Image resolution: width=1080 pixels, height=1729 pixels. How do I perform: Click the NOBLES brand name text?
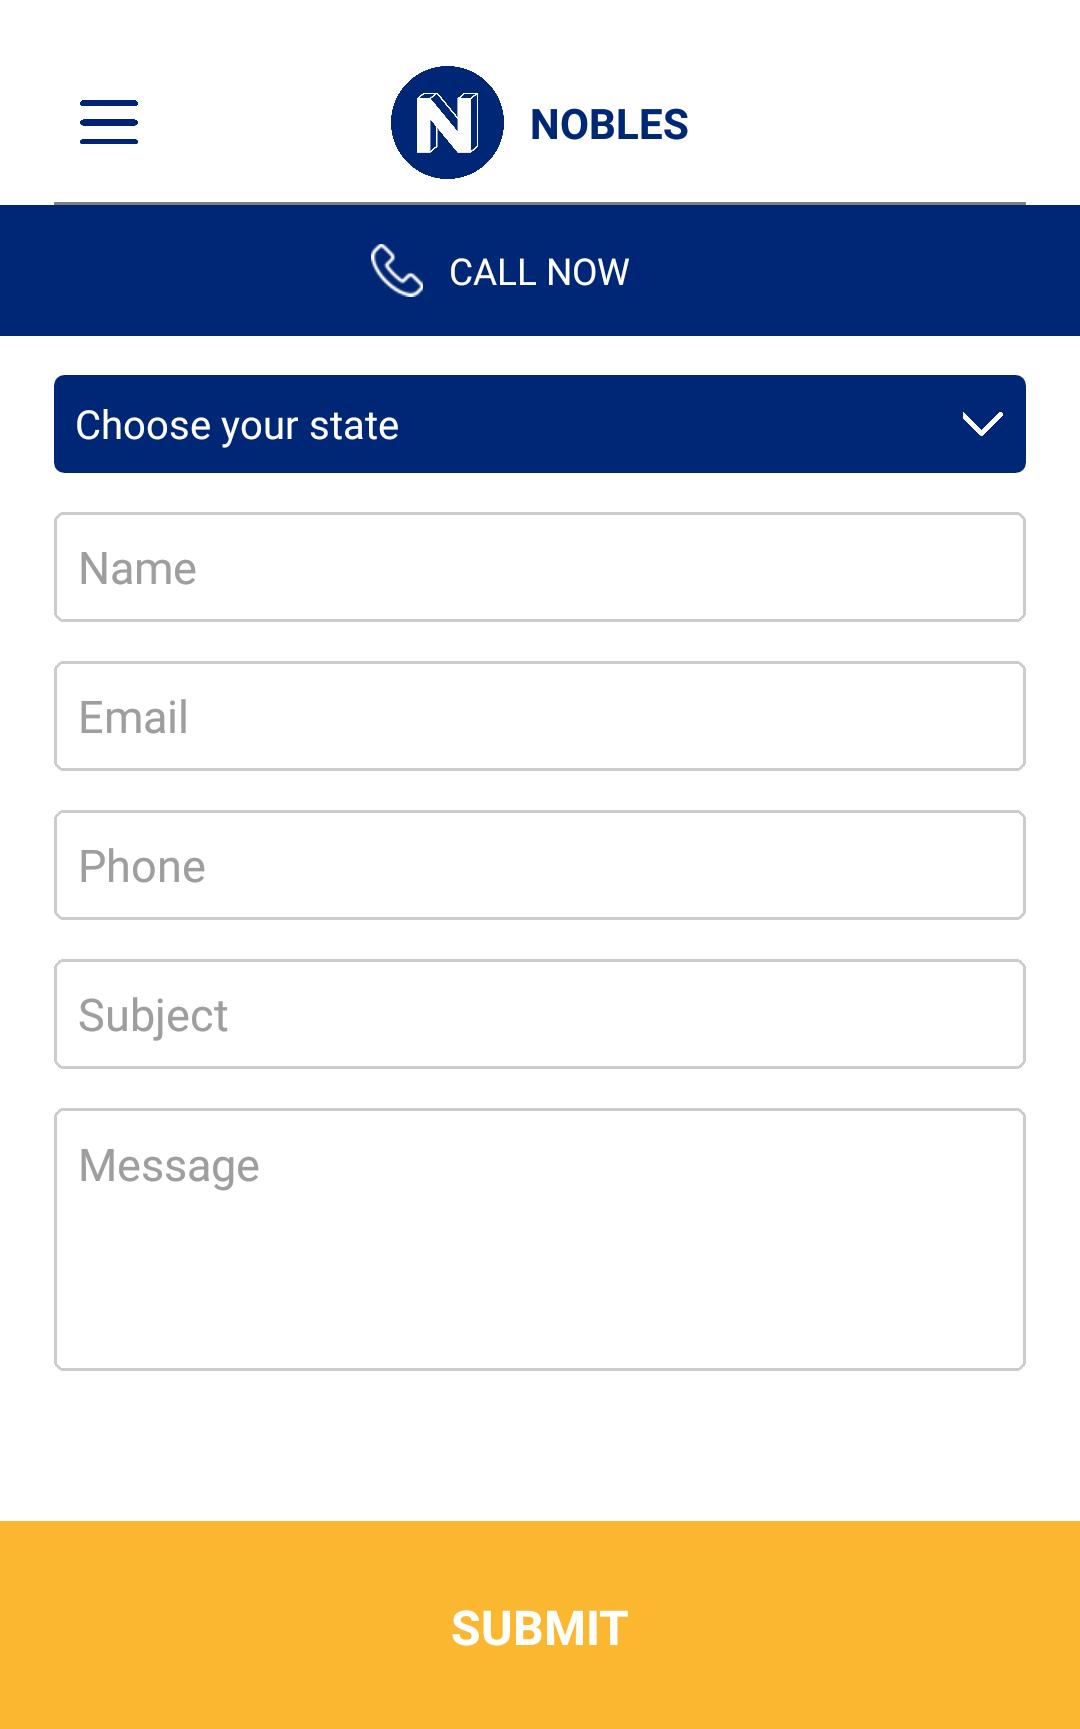click(609, 125)
